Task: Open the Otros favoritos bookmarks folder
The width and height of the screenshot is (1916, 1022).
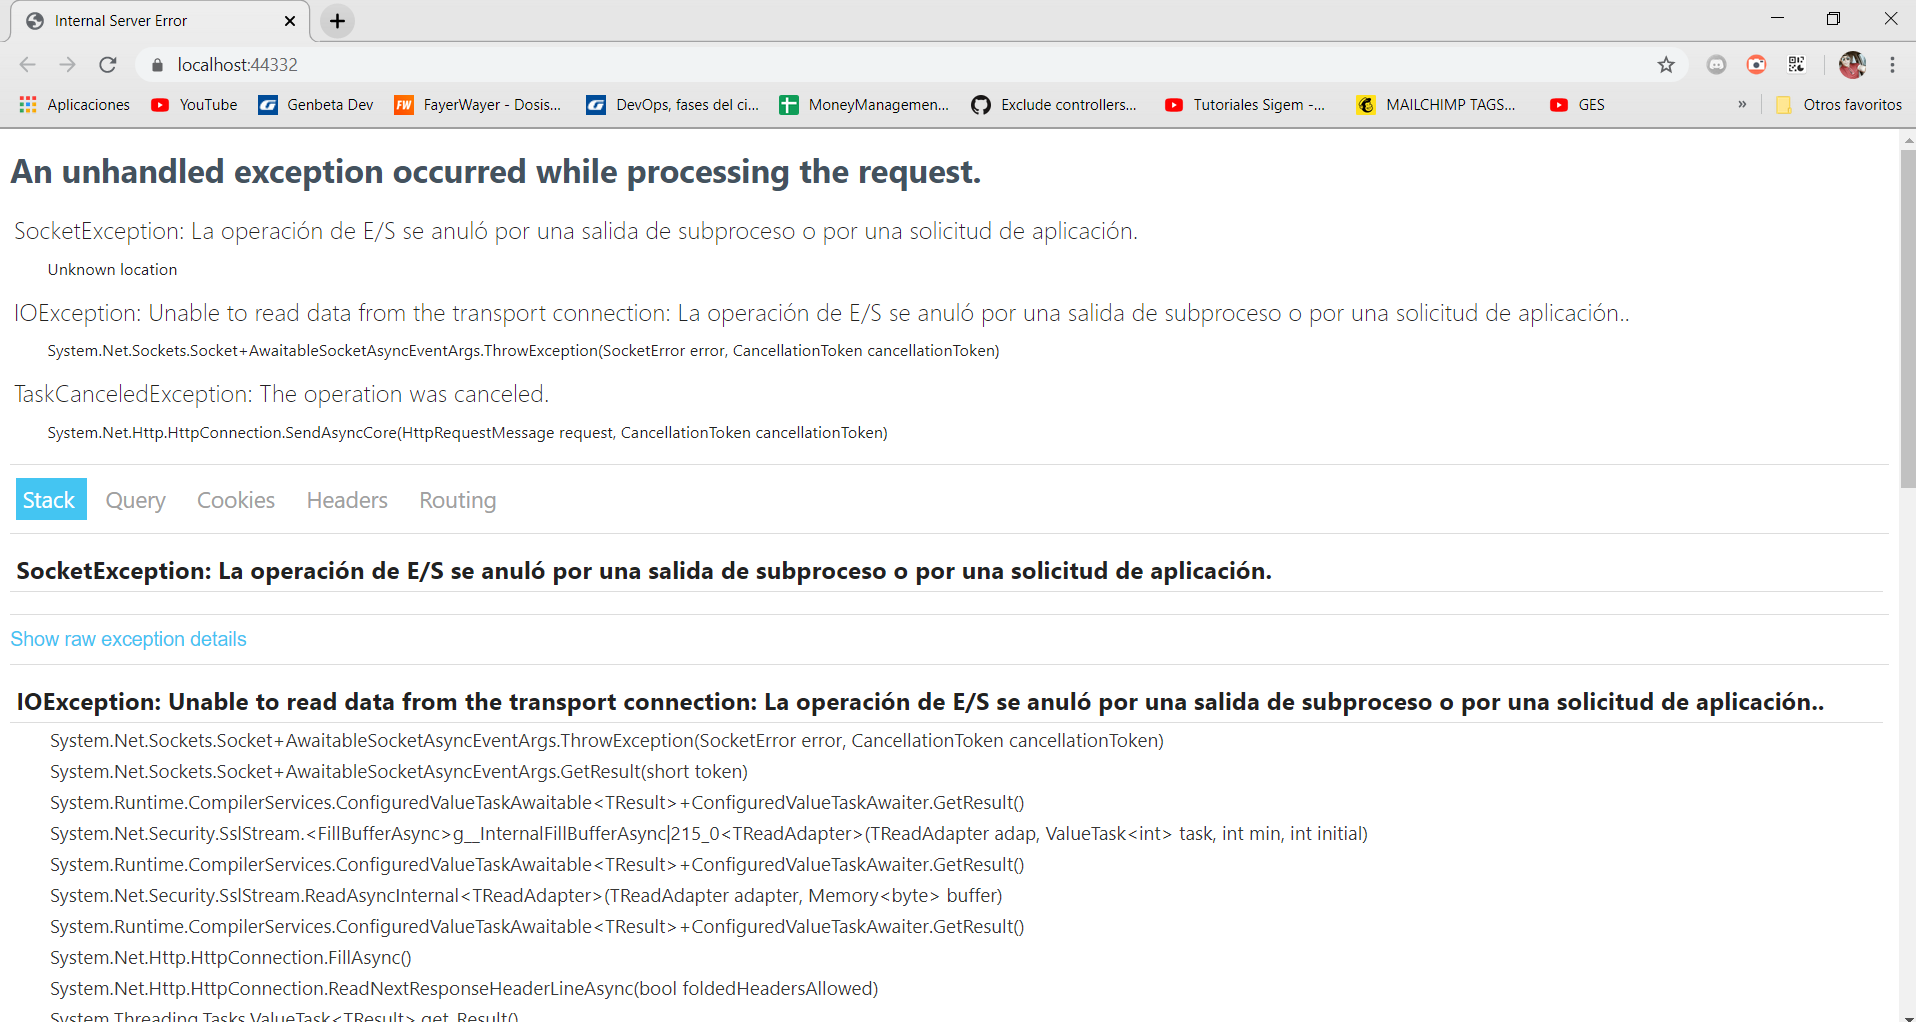Action: point(1838,105)
